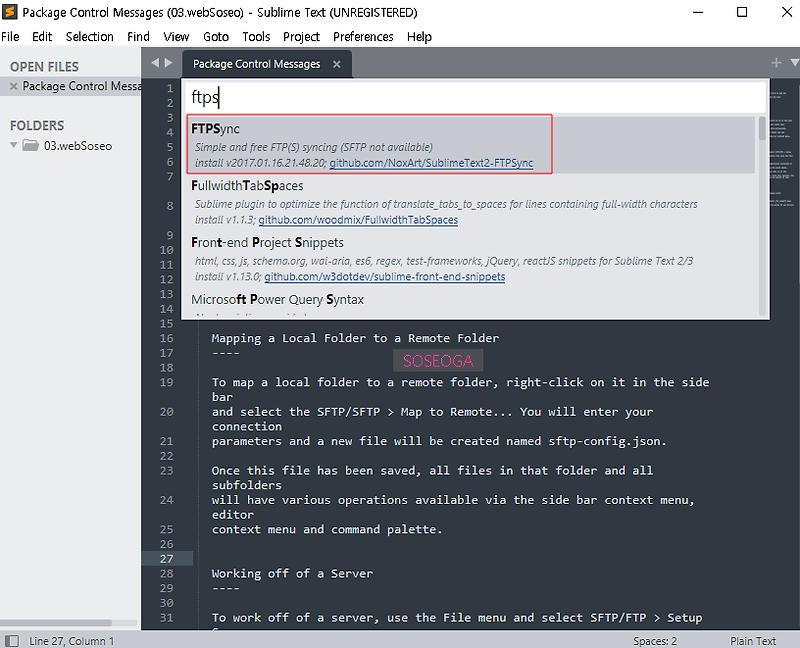Switch to the Package Control Messages tab
Viewport: 800px width, 648px height.
(x=255, y=62)
